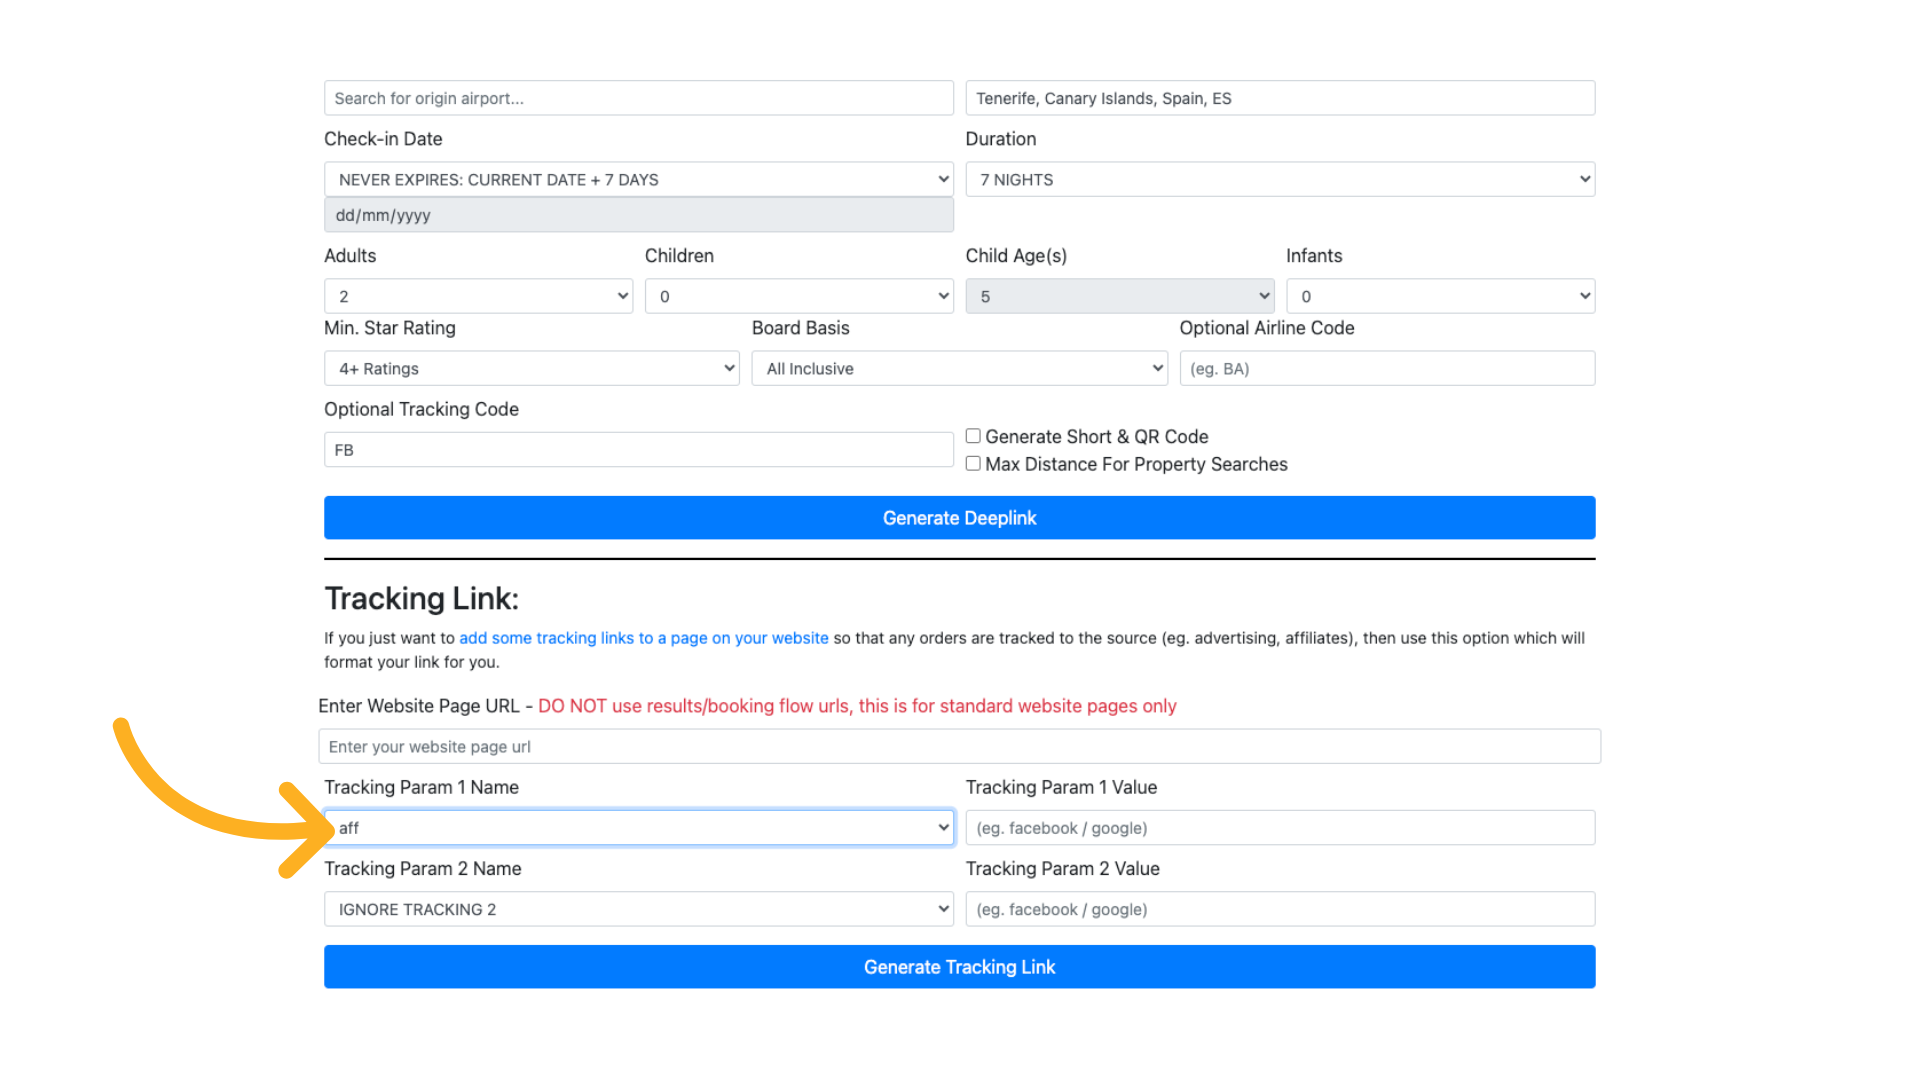Open Tracking Param 1 Name dropdown
Image resolution: width=1920 pixels, height=1080 pixels.
tap(638, 828)
